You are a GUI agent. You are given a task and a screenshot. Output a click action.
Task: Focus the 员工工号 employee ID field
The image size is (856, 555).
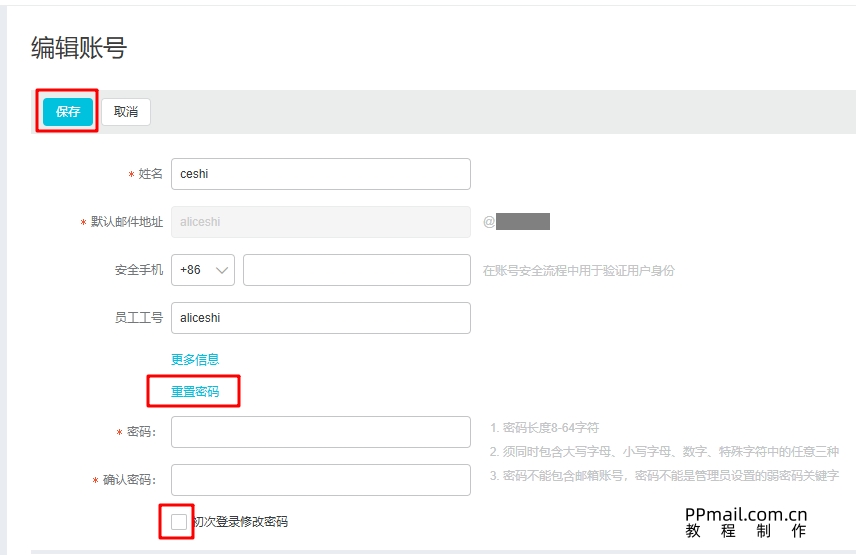(320, 318)
